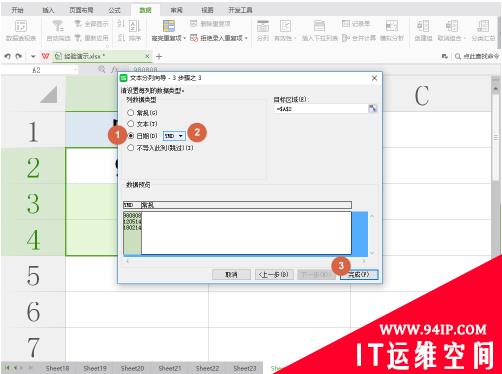This screenshot has height=374, width=502.
Task: Open the 视图 ribbon tab
Action: 207,10
